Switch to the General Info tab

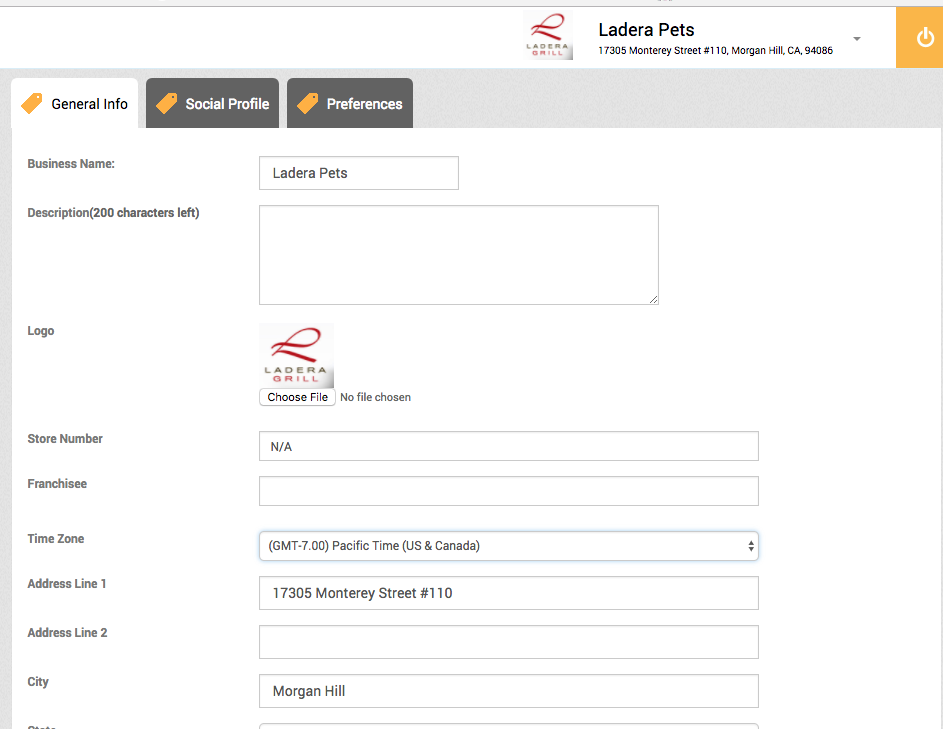pyautogui.click(x=75, y=103)
